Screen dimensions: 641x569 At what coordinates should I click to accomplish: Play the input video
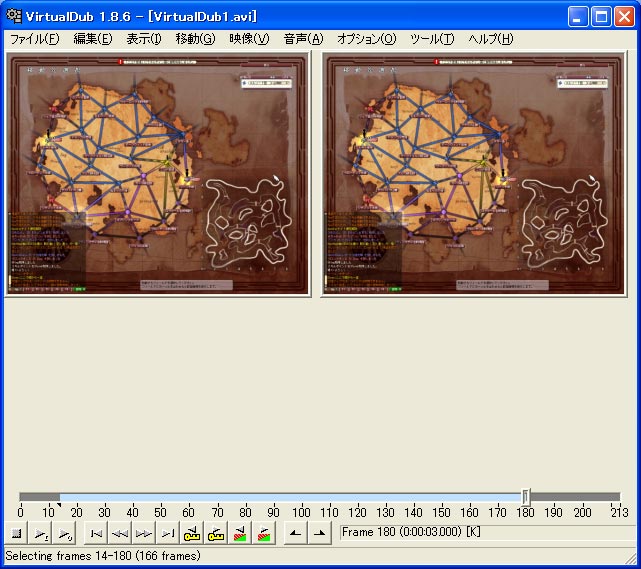coord(40,533)
